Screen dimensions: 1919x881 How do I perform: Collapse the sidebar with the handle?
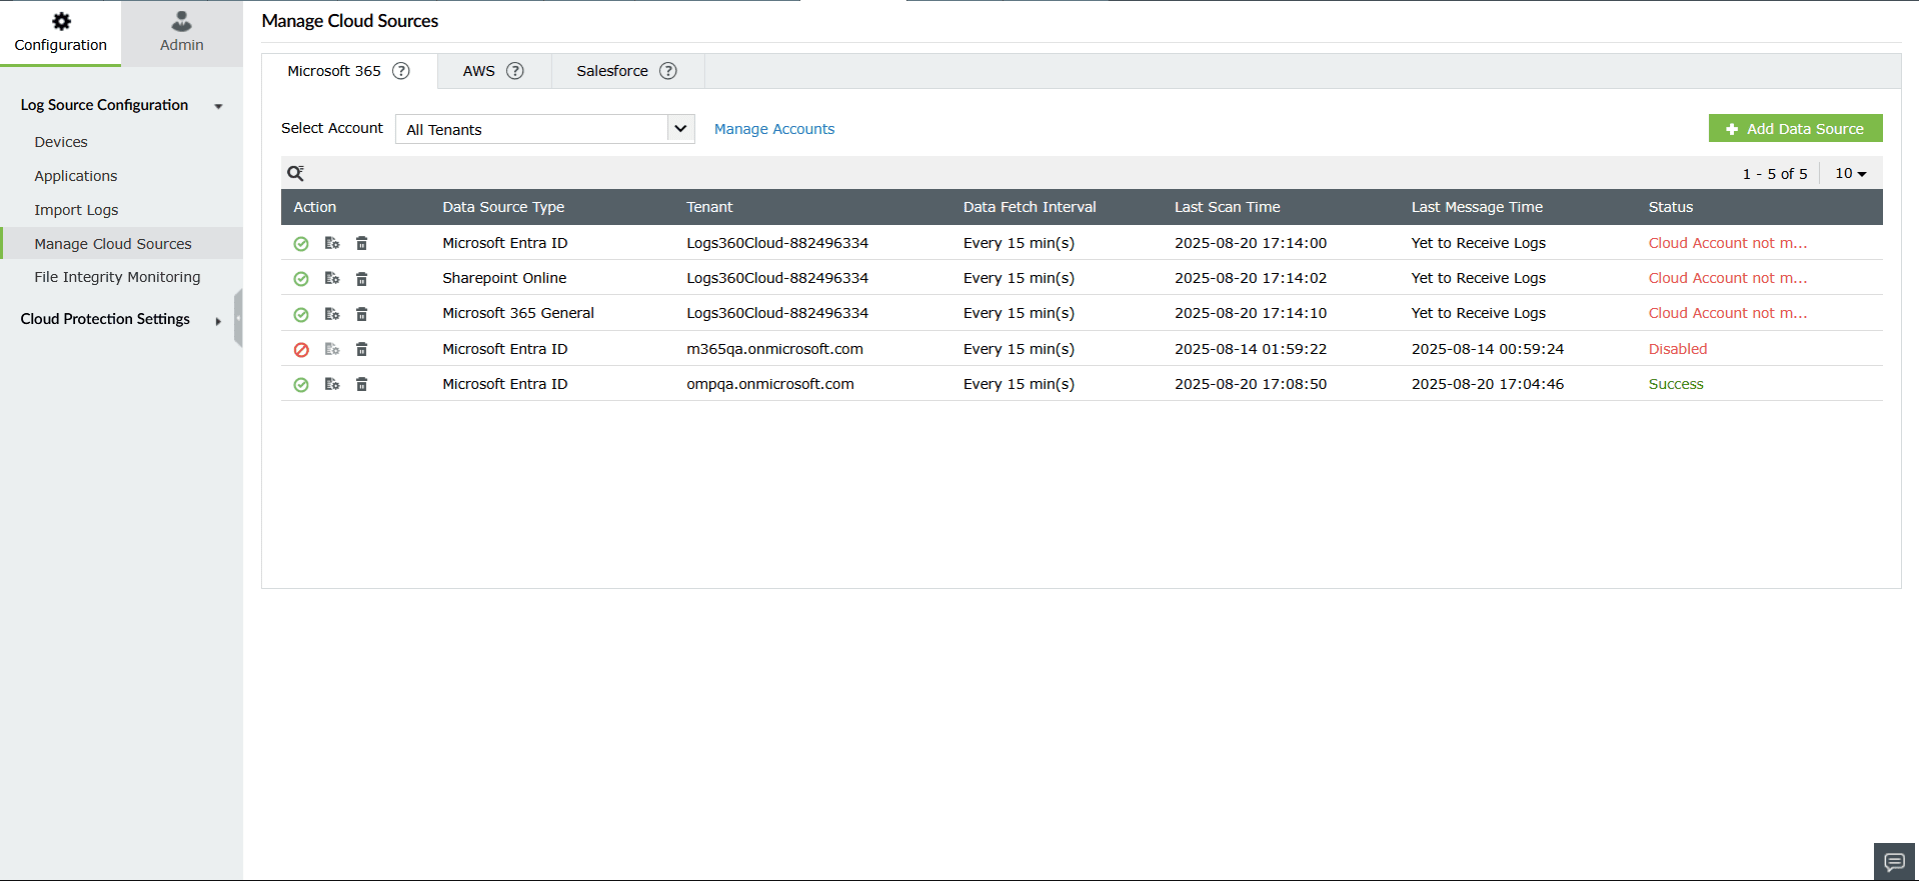(x=238, y=318)
